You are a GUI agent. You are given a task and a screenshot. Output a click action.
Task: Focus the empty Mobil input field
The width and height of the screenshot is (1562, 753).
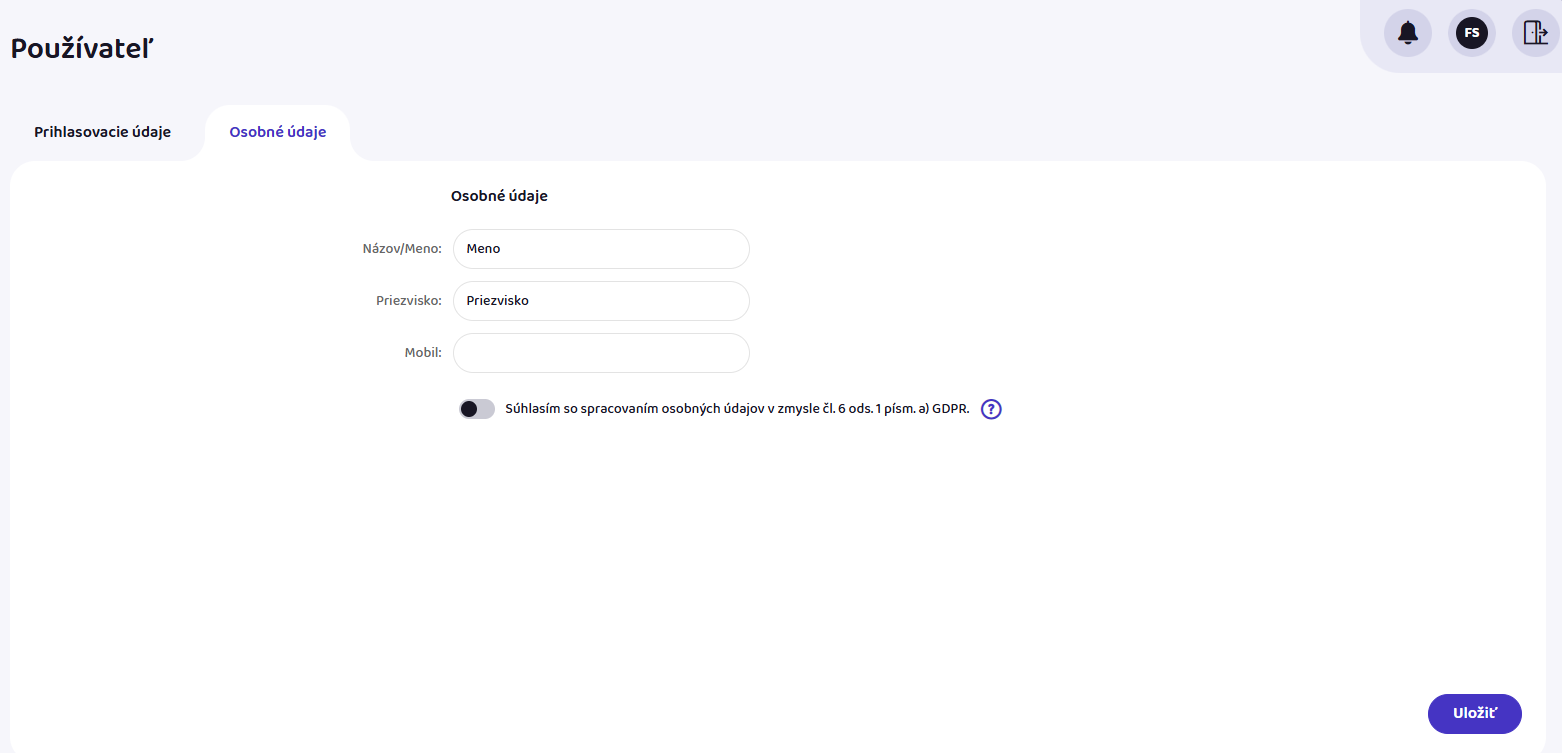click(x=600, y=353)
